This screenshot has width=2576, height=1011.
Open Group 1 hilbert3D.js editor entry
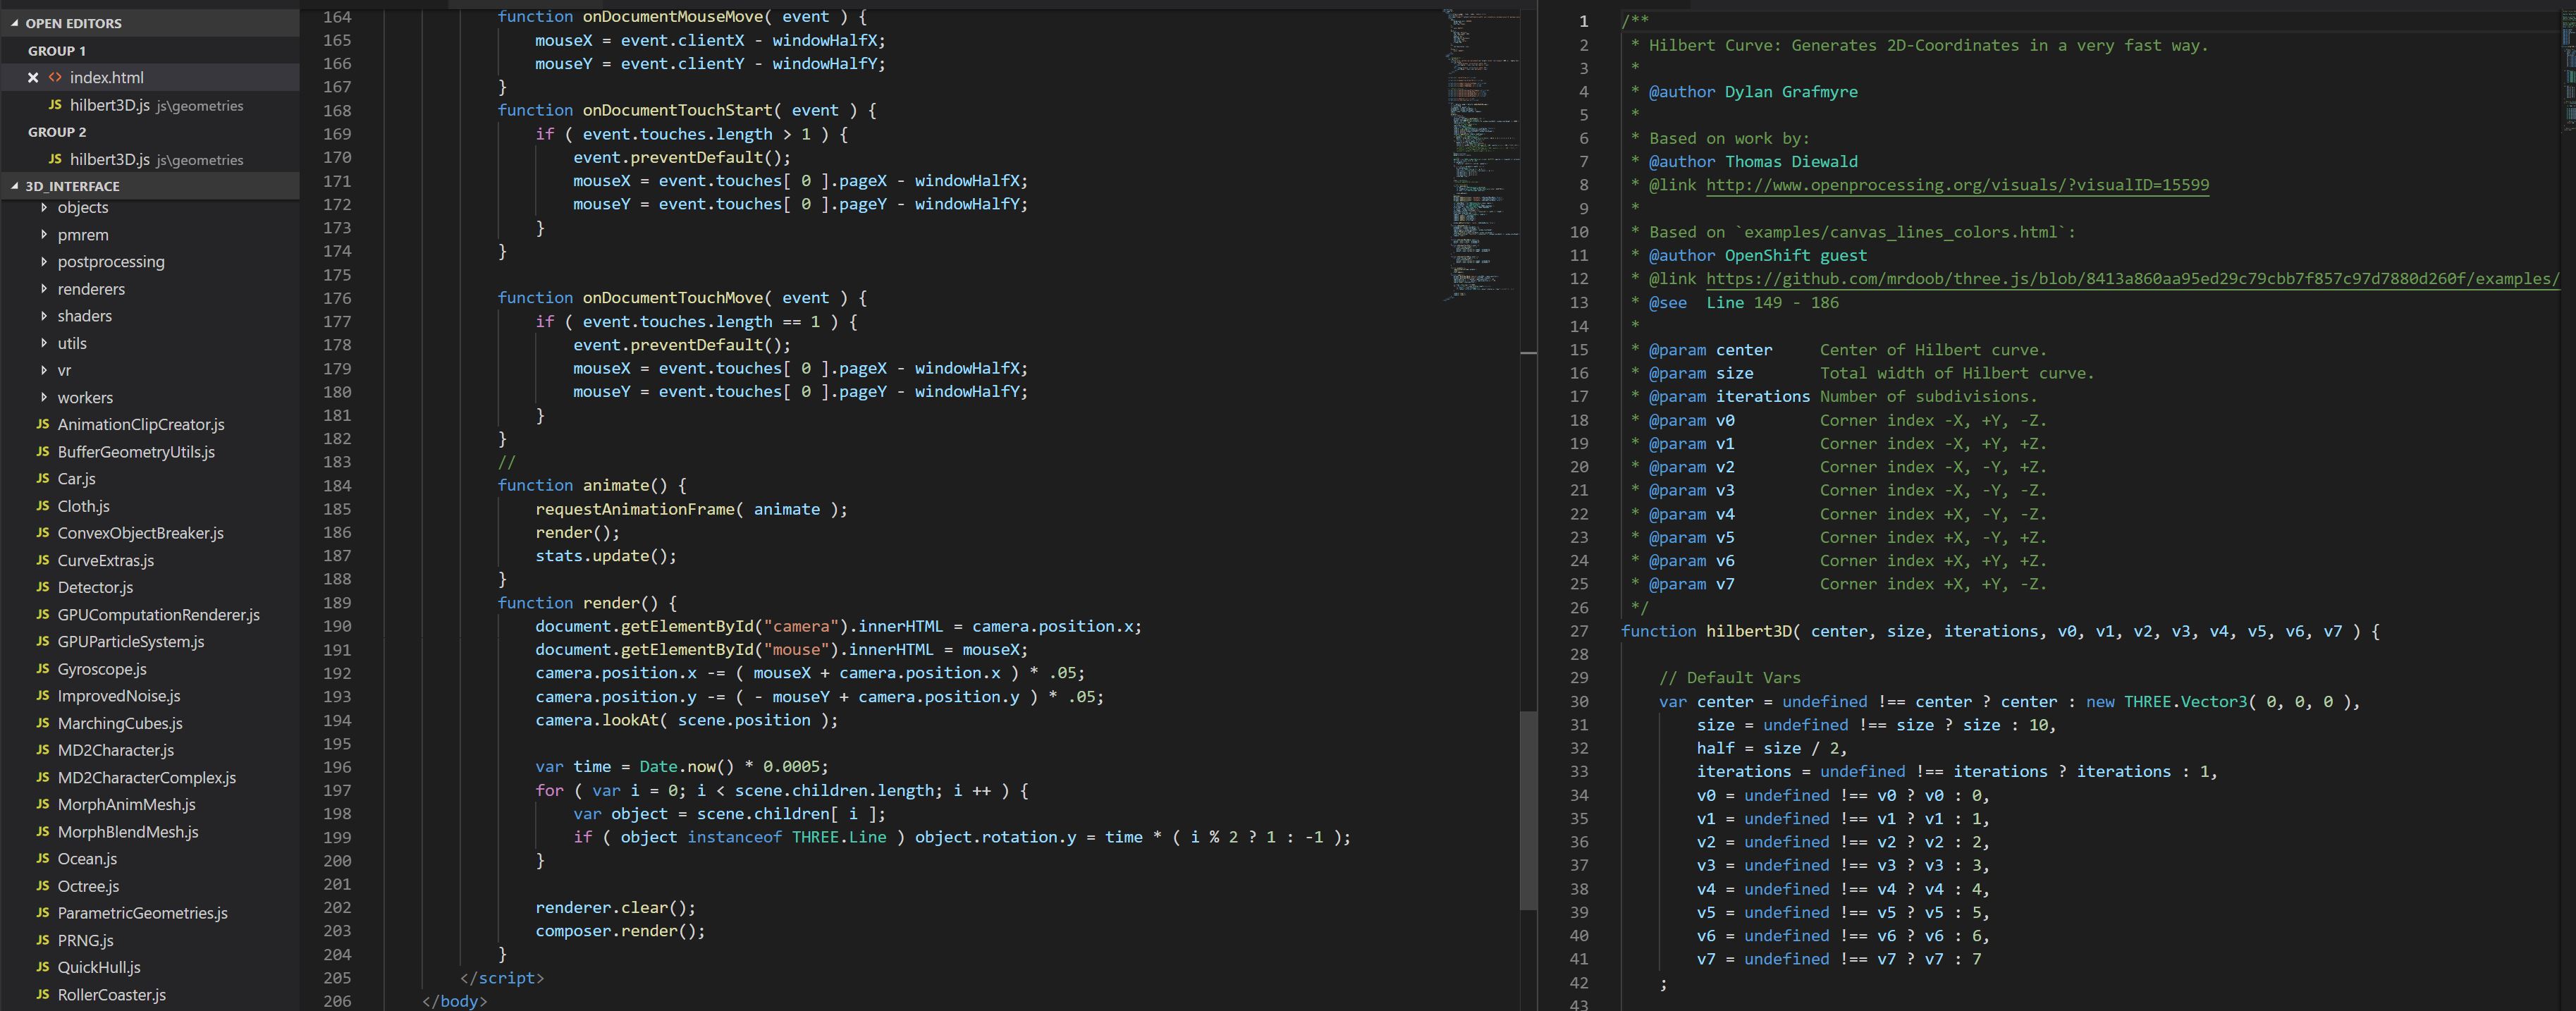[150, 105]
